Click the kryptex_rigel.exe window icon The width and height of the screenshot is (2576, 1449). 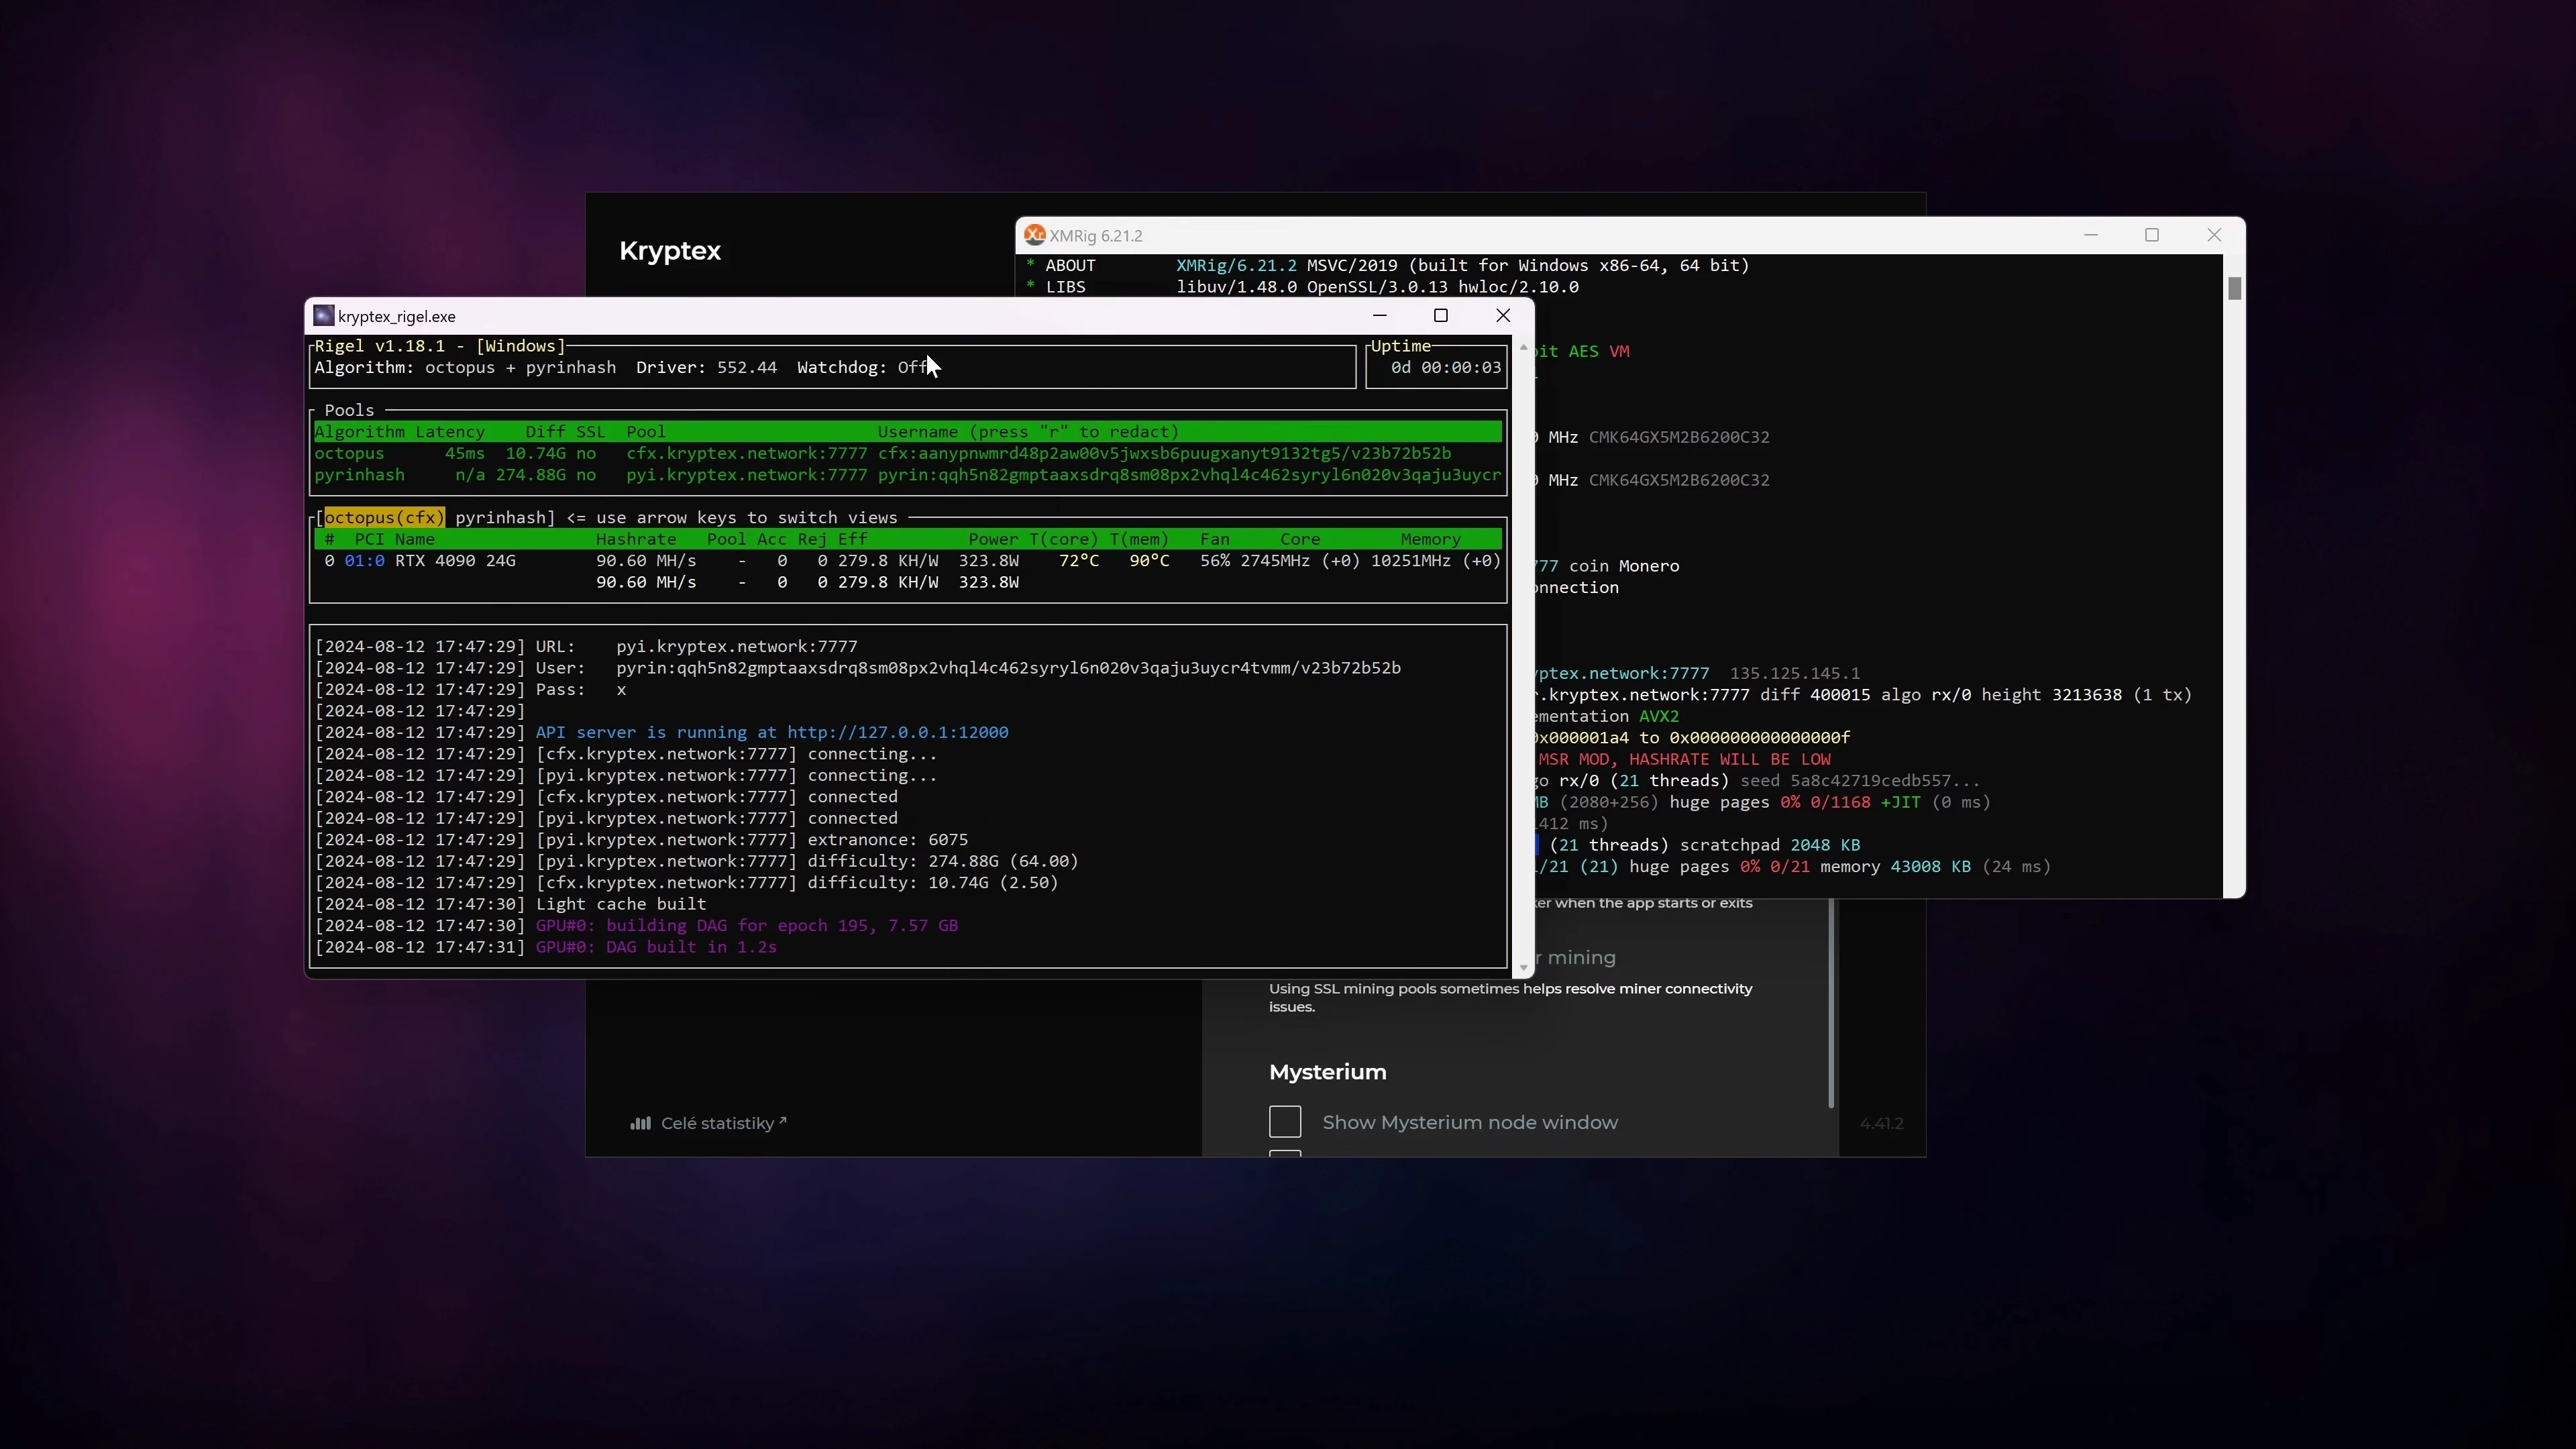coord(323,316)
